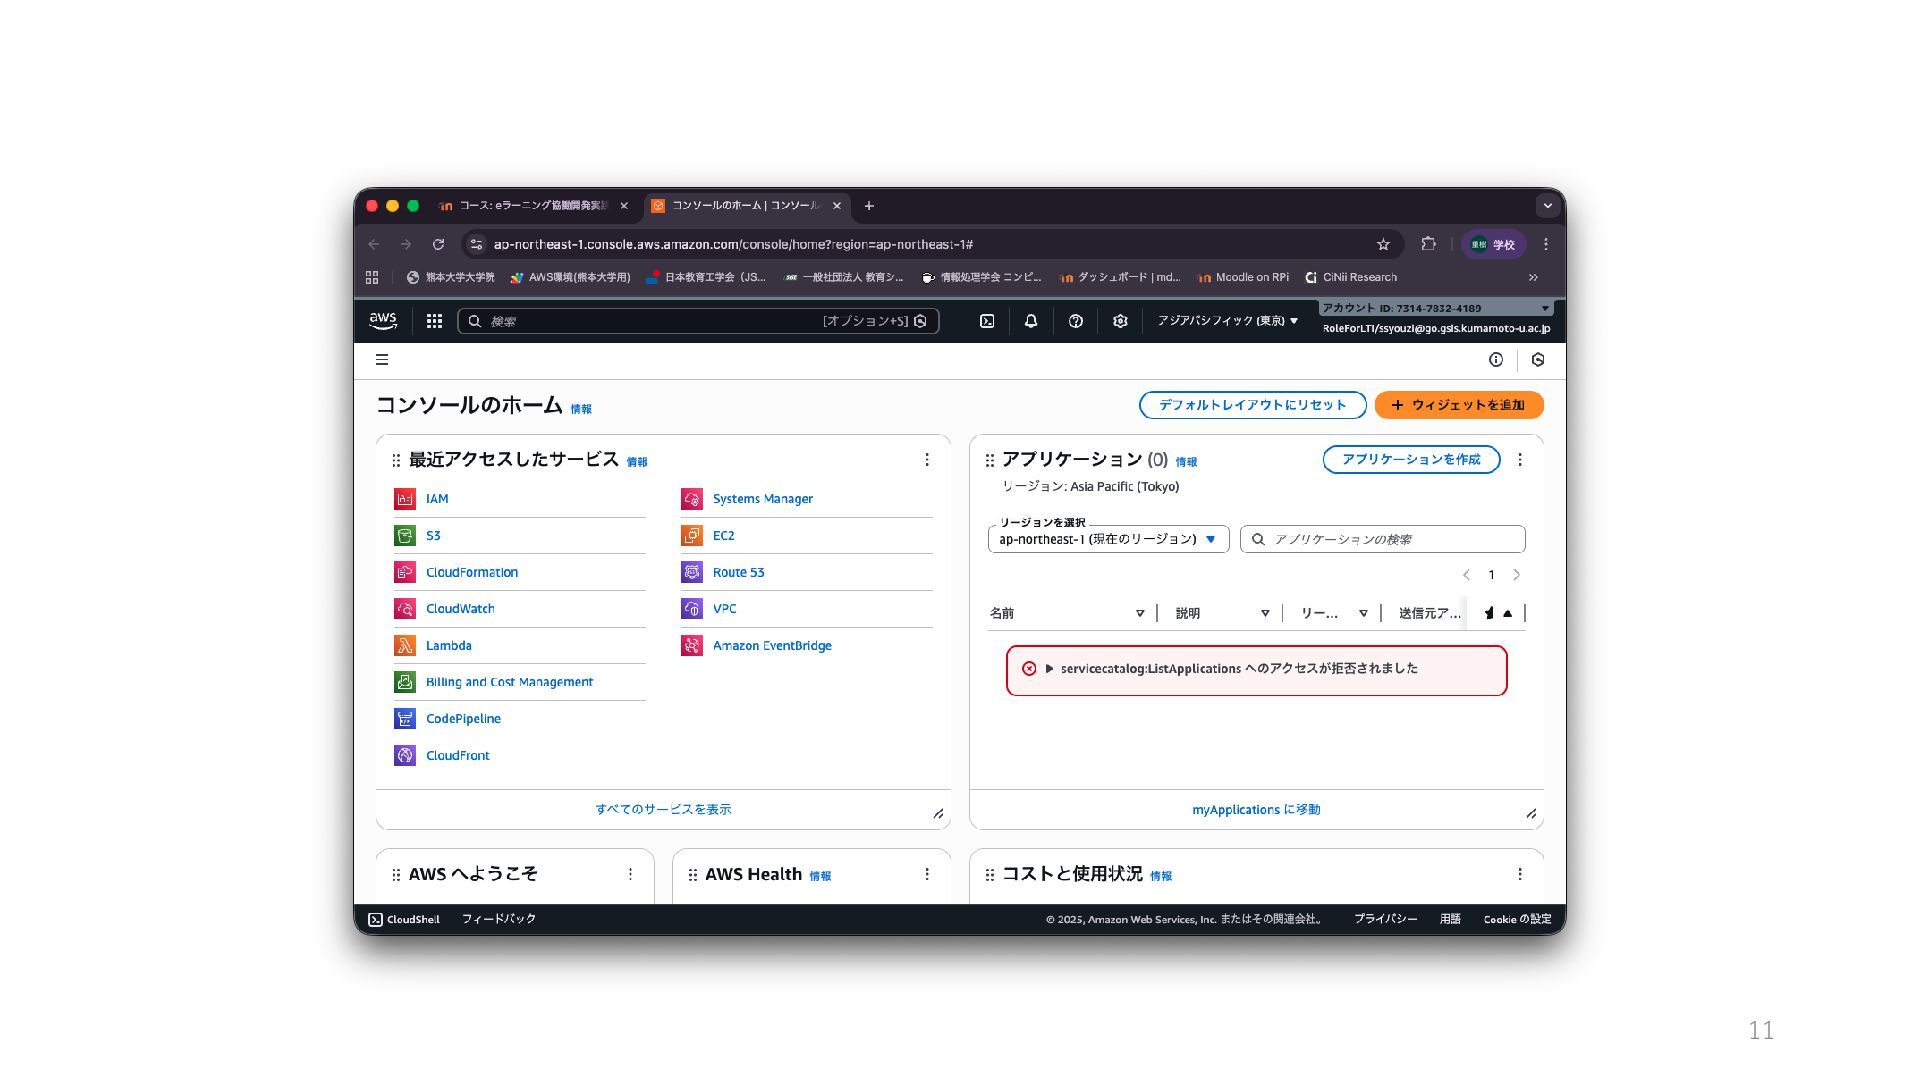Viewport: 1920px width, 1080px height.
Task: Open the AWS services grid menu
Action: (x=434, y=321)
